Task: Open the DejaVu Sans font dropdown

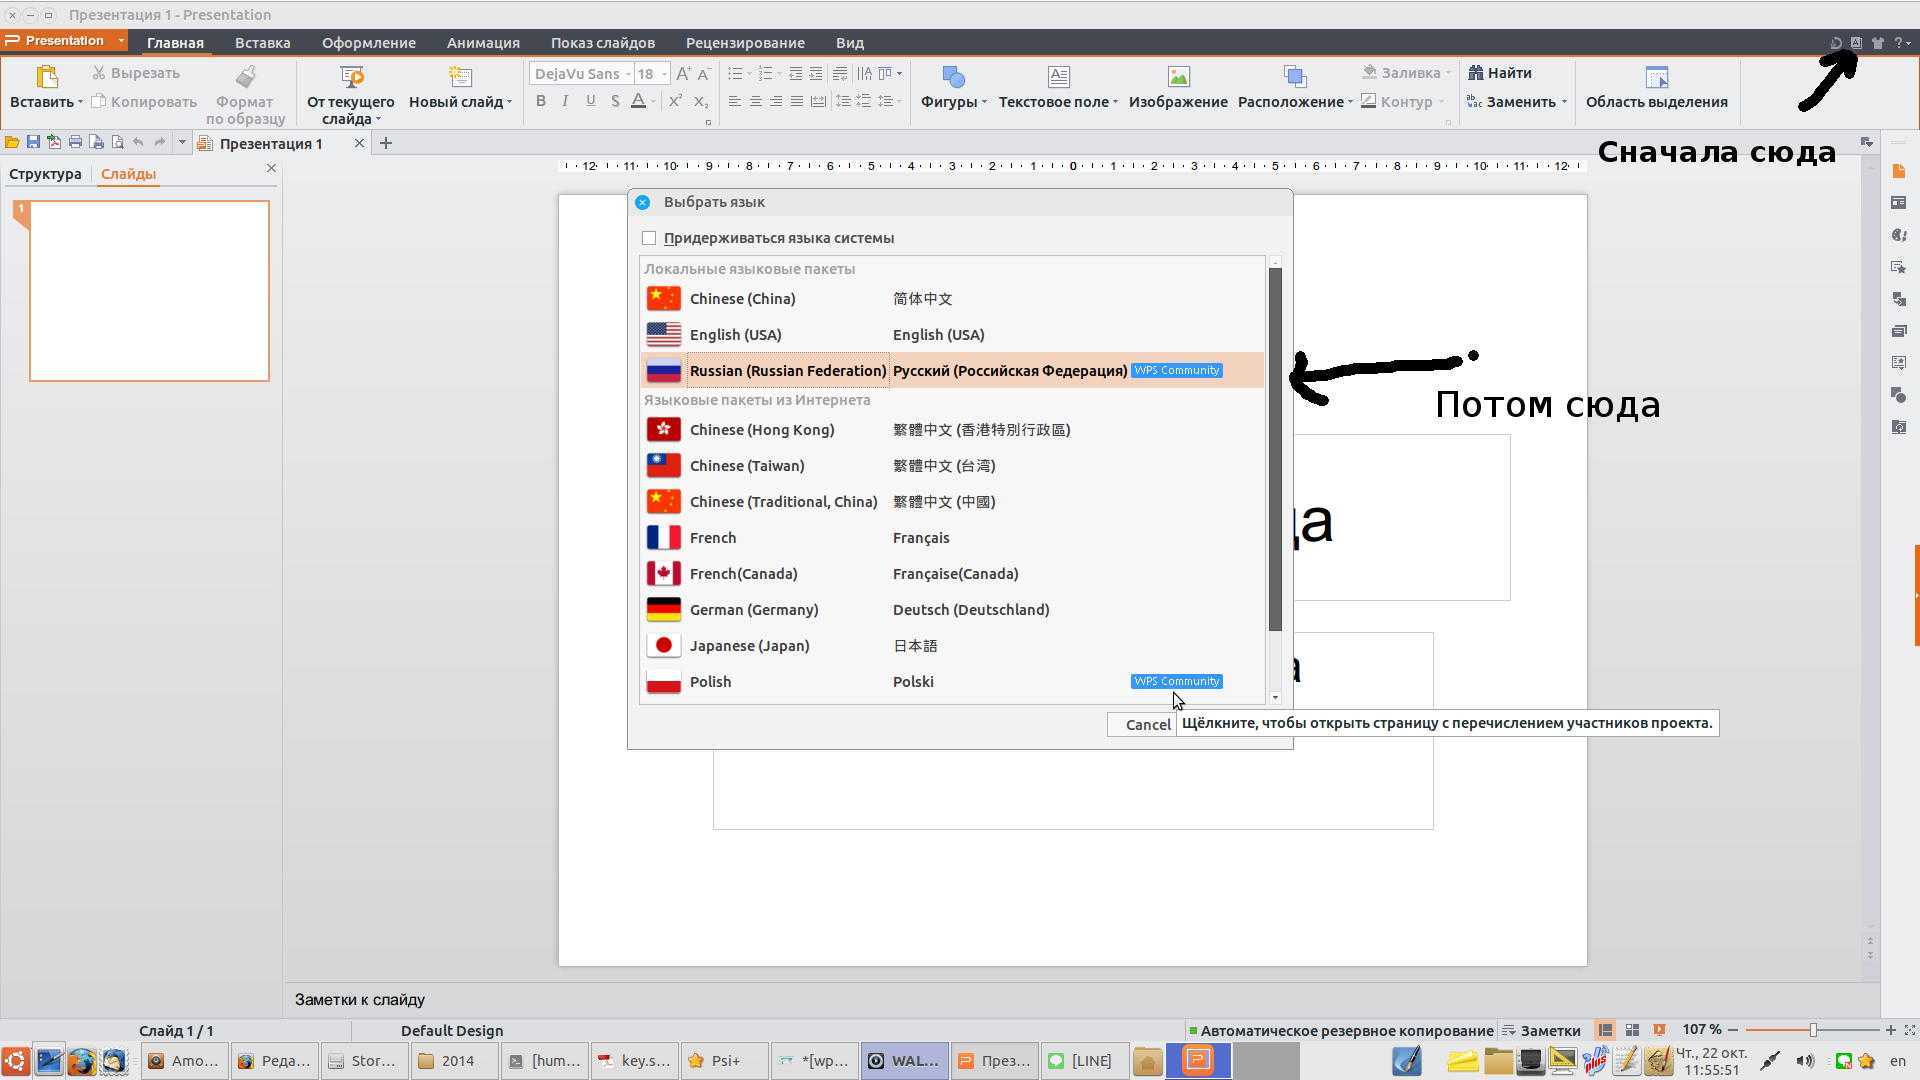Action: [x=628, y=74]
